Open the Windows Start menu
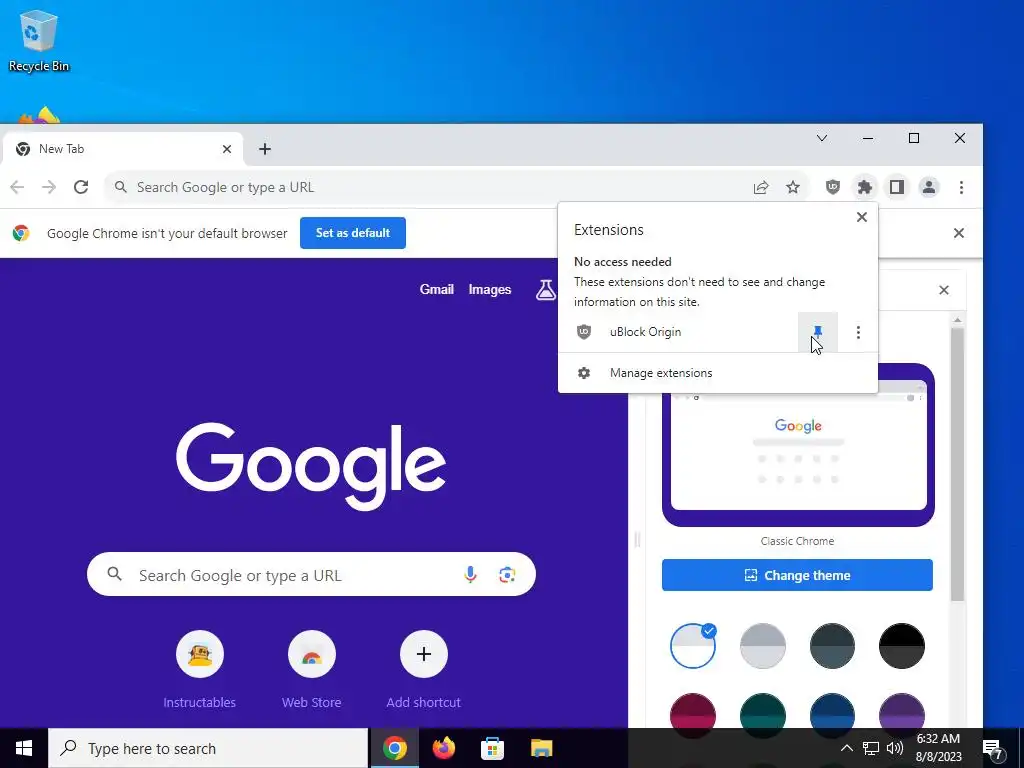 24,748
